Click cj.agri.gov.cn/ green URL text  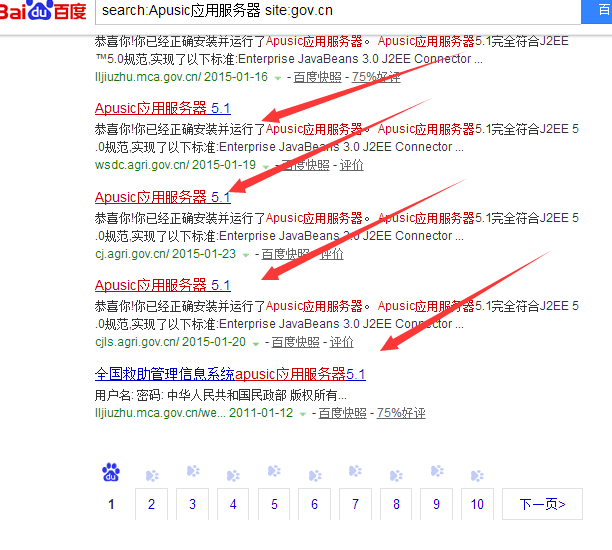click(x=132, y=254)
